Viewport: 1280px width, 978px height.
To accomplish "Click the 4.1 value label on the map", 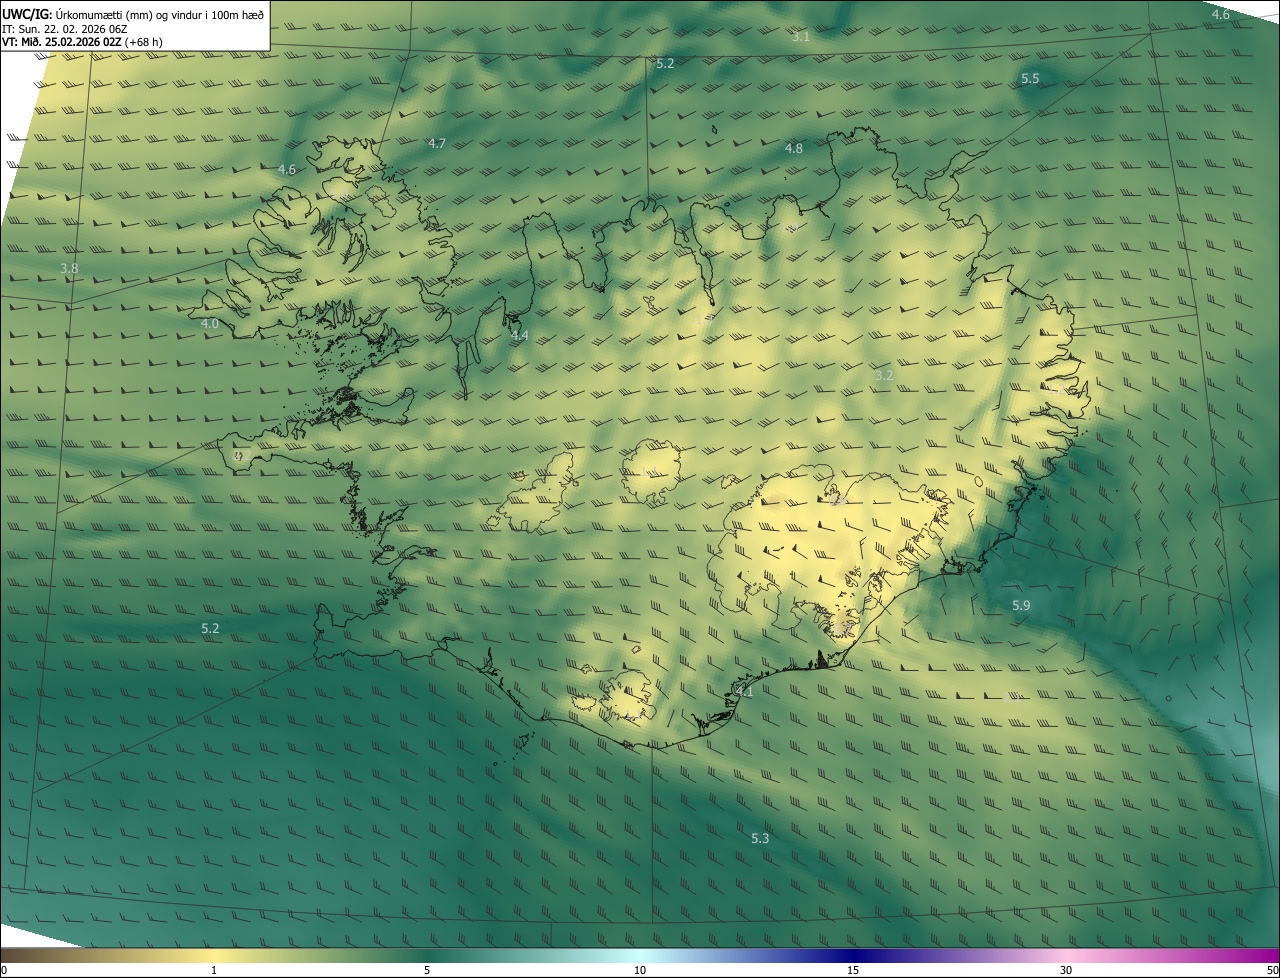I will click(744, 691).
